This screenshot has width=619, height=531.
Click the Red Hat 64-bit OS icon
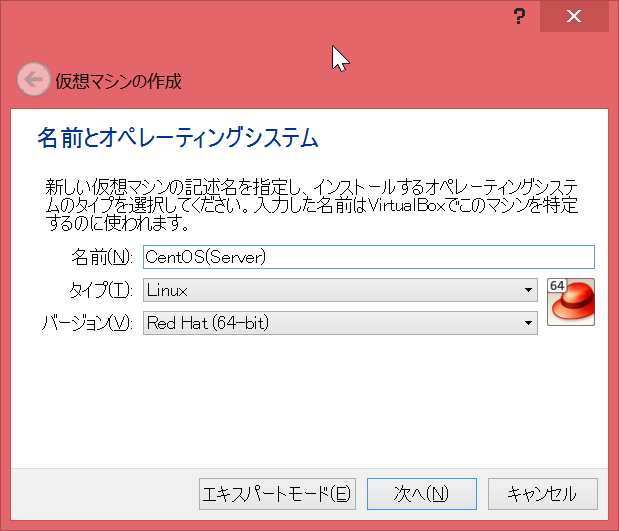(x=571, y=302)
